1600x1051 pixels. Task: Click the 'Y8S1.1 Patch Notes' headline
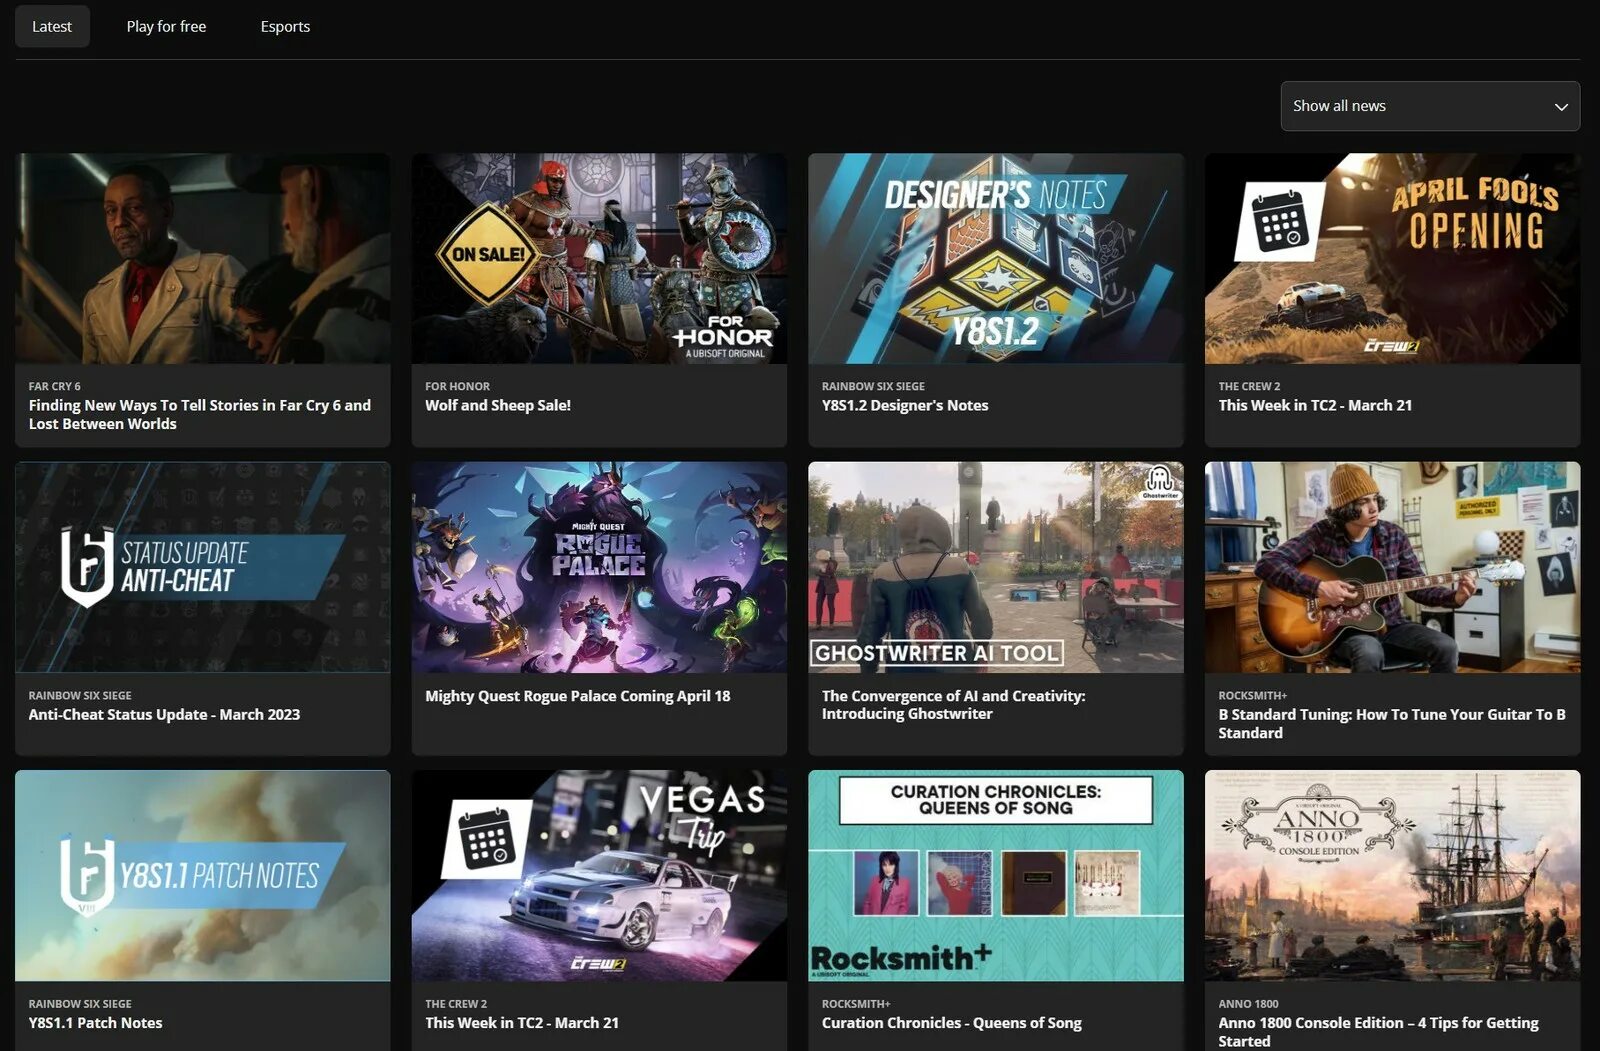(x=95, y=1023)
